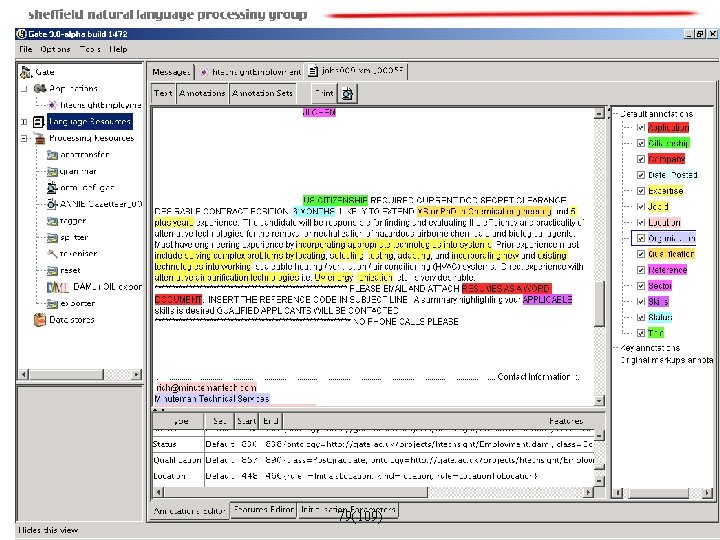The height and width of the screenshot is (540, 720).
Task: Open the Help menu
Action: pyautogui.click(x=118, y=49)
